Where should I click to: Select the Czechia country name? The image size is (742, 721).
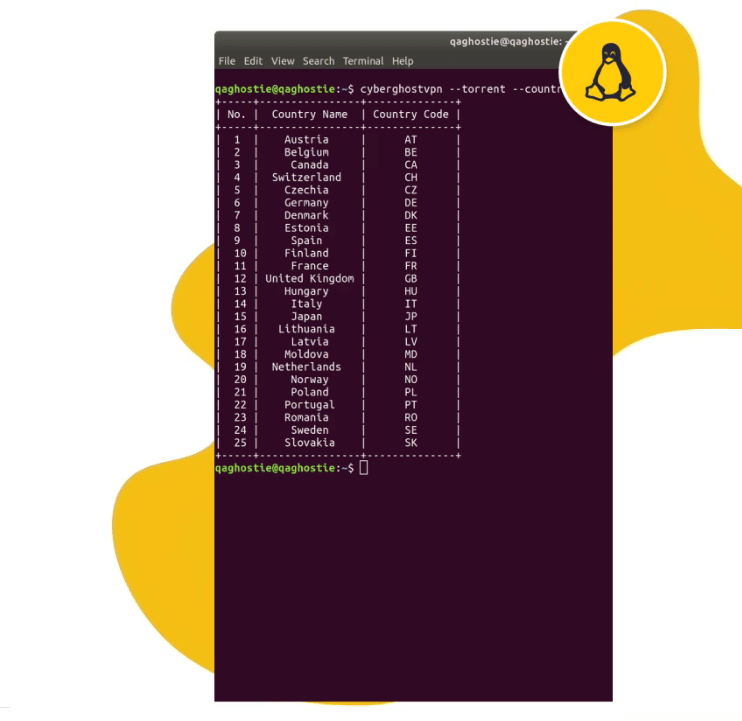click(306, 190)
